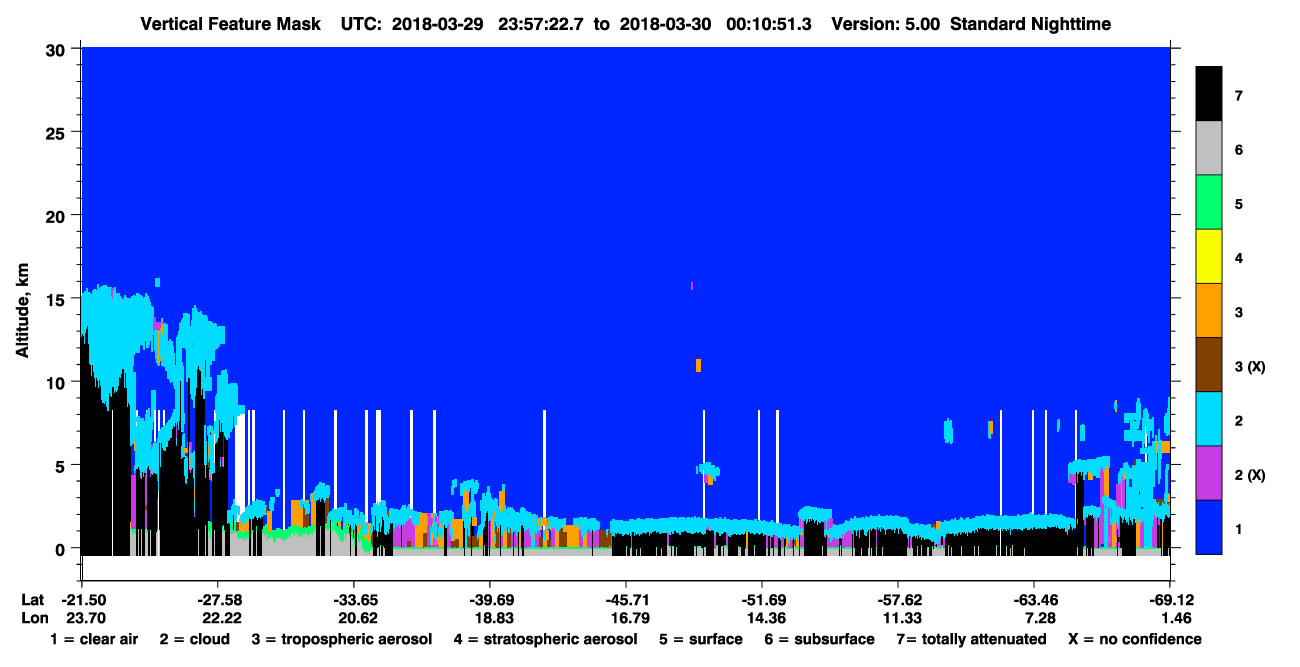Click the latitude value -51.69
The width and height of the screenshot is (1300, 667).
tap(761, 600)
